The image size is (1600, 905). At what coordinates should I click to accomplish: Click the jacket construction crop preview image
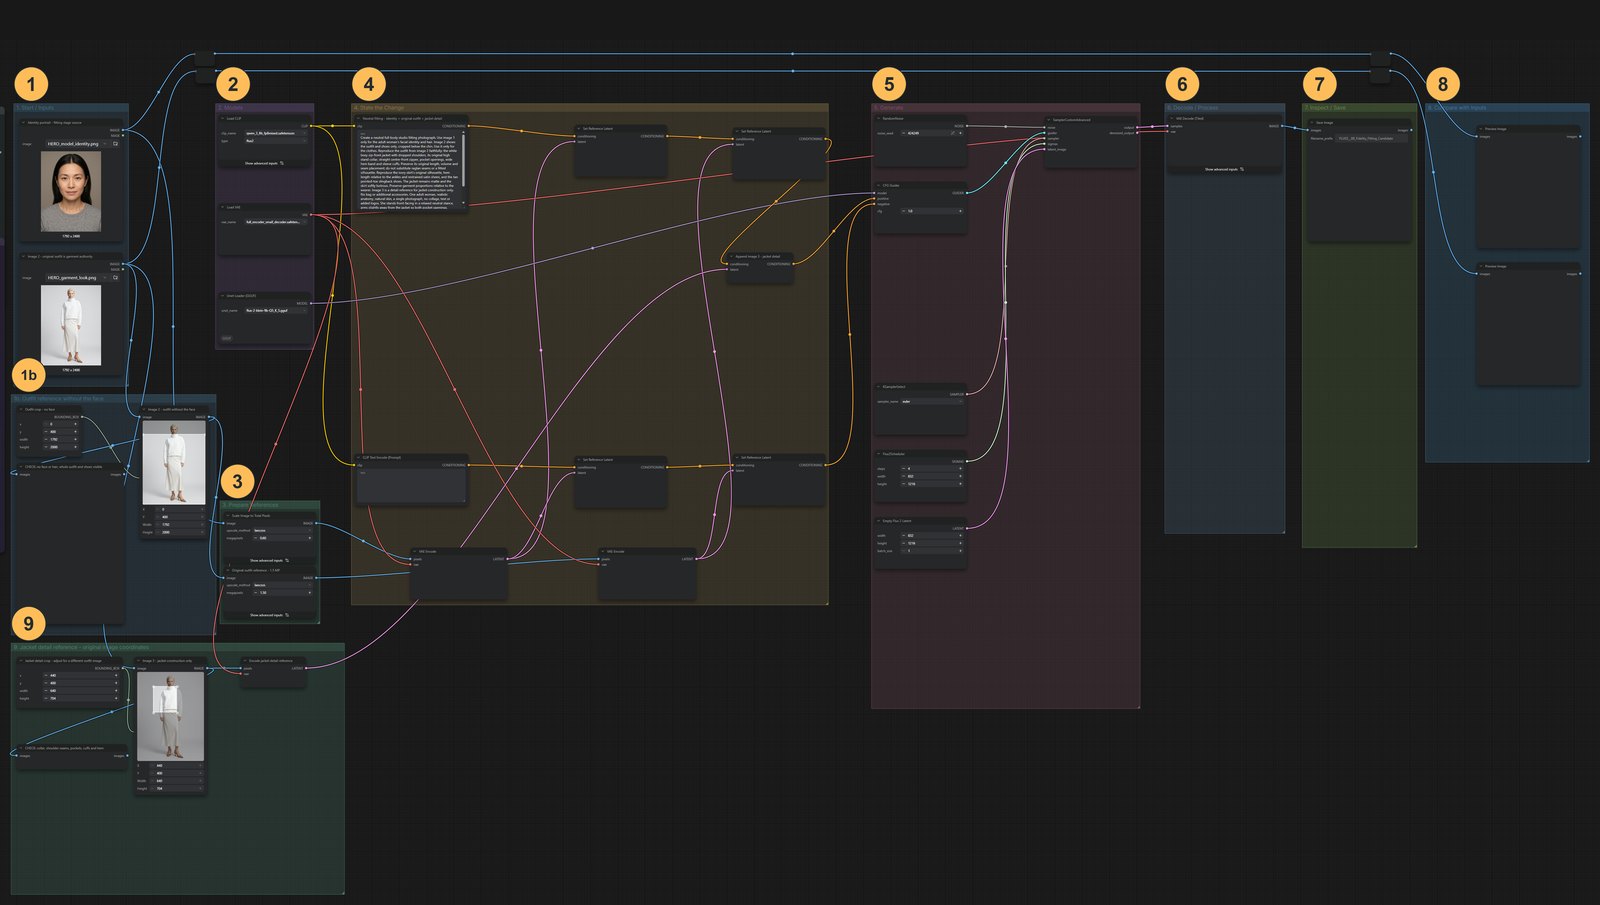click(x=170, y=716)
